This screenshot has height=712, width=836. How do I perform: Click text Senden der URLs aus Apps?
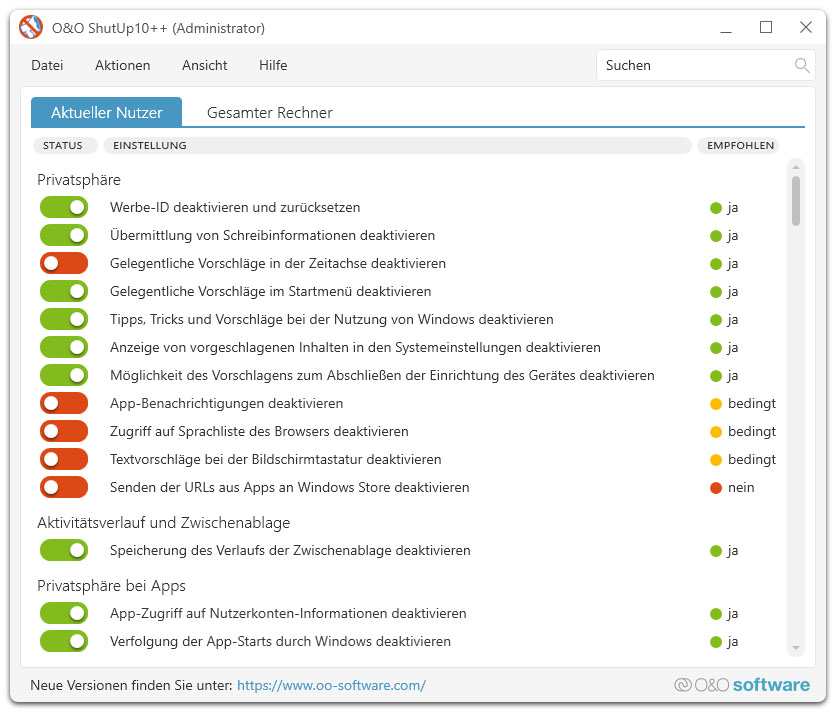(290, 487)
